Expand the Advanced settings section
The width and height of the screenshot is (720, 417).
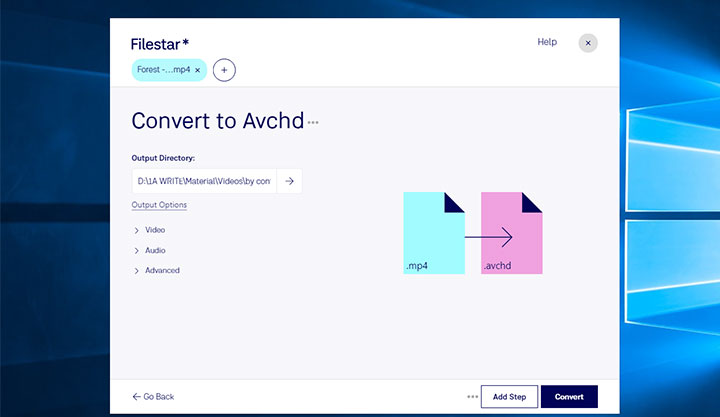pos(157,270)
